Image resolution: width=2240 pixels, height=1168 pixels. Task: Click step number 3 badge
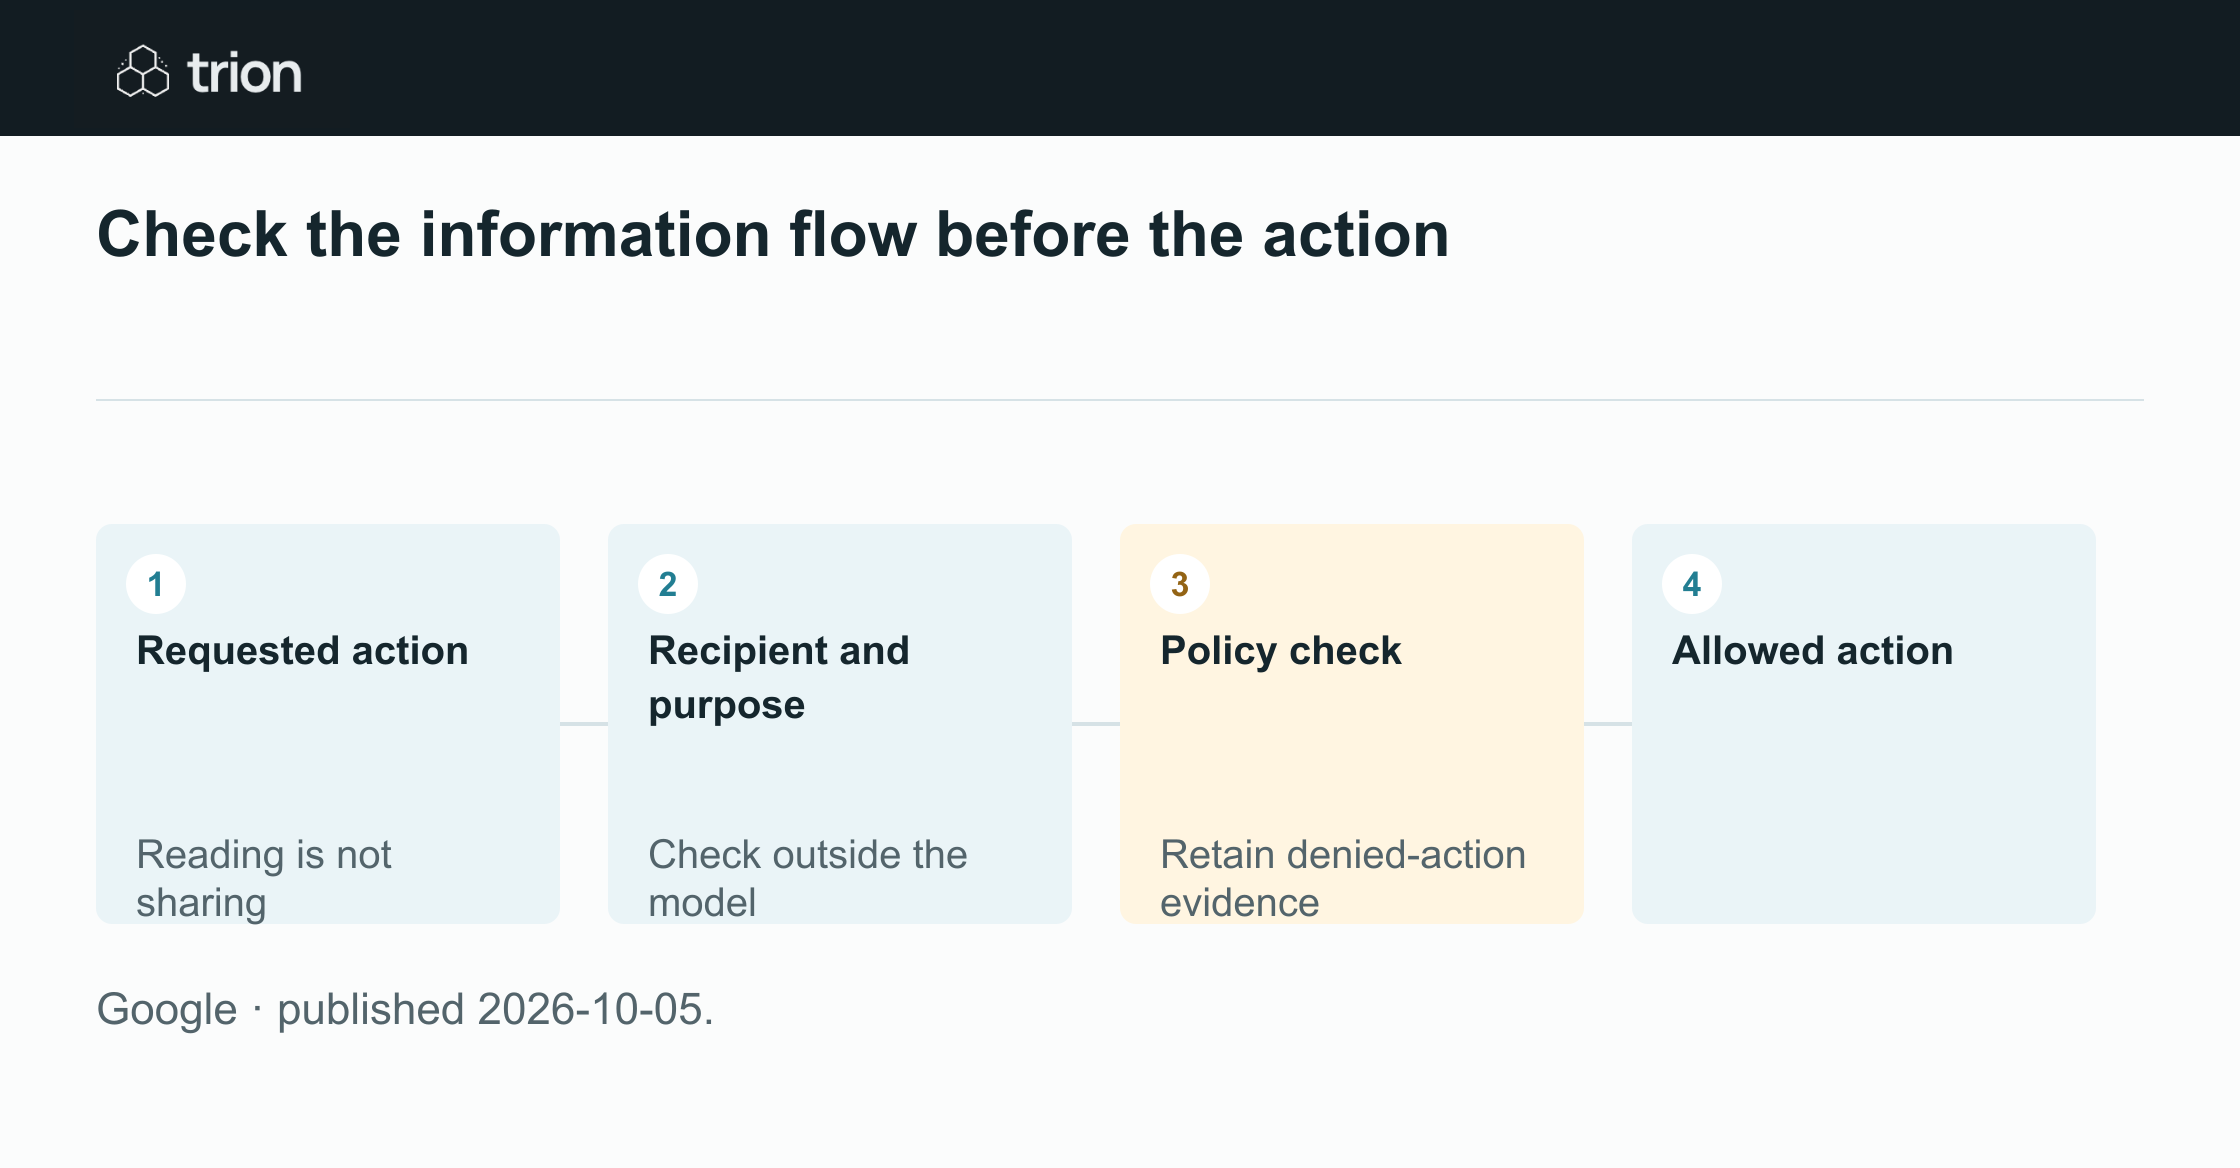click(x=1180, y=584)
